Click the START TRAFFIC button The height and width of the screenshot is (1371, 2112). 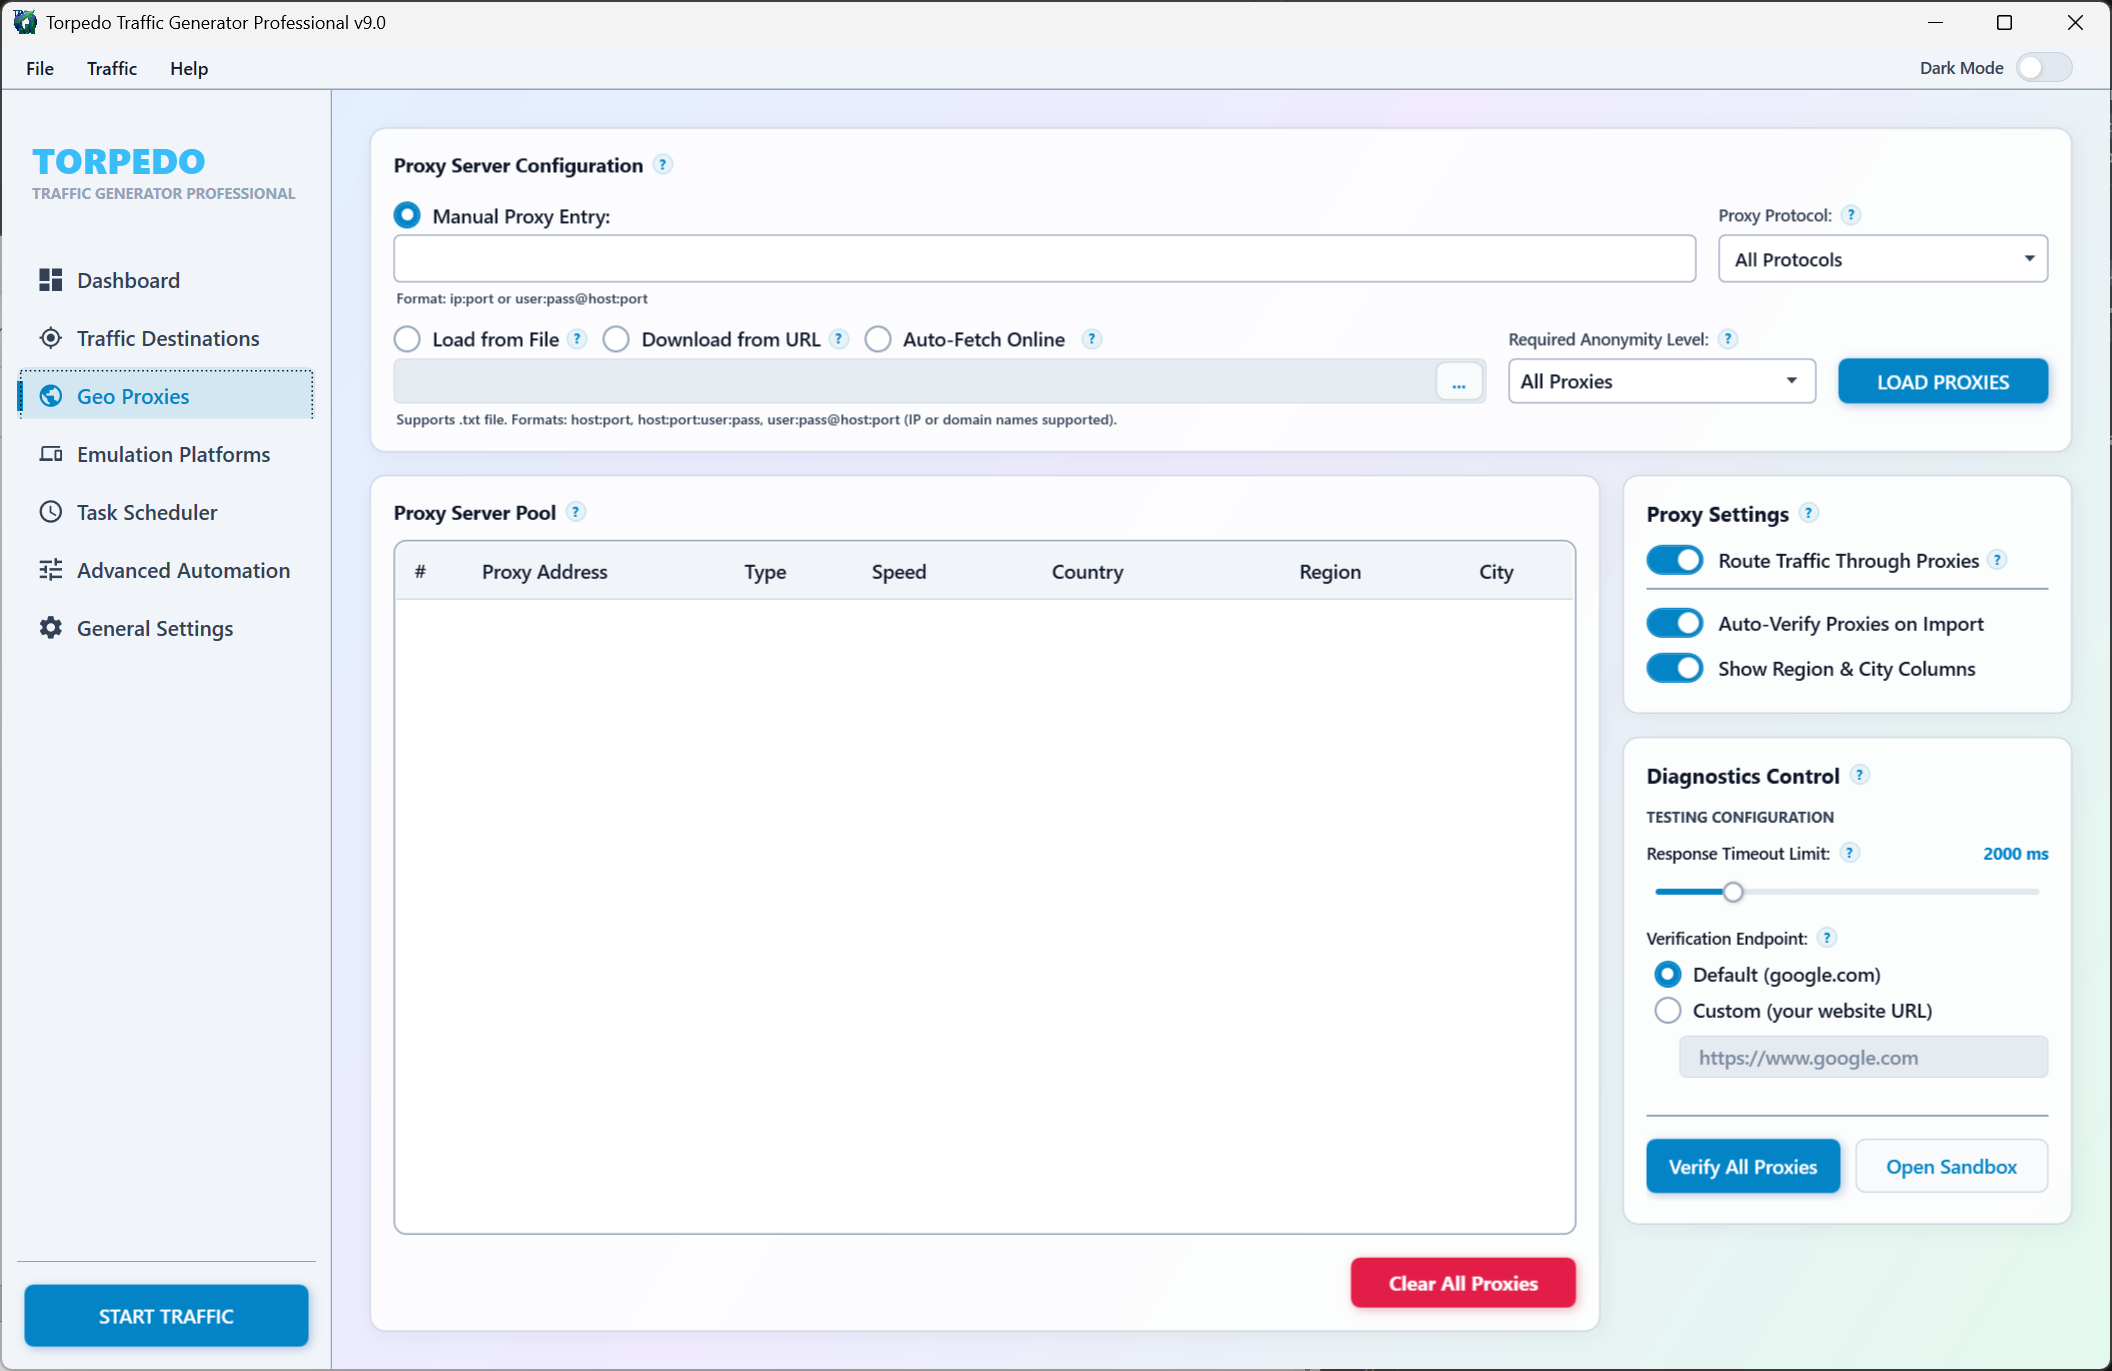point(166,1316)
